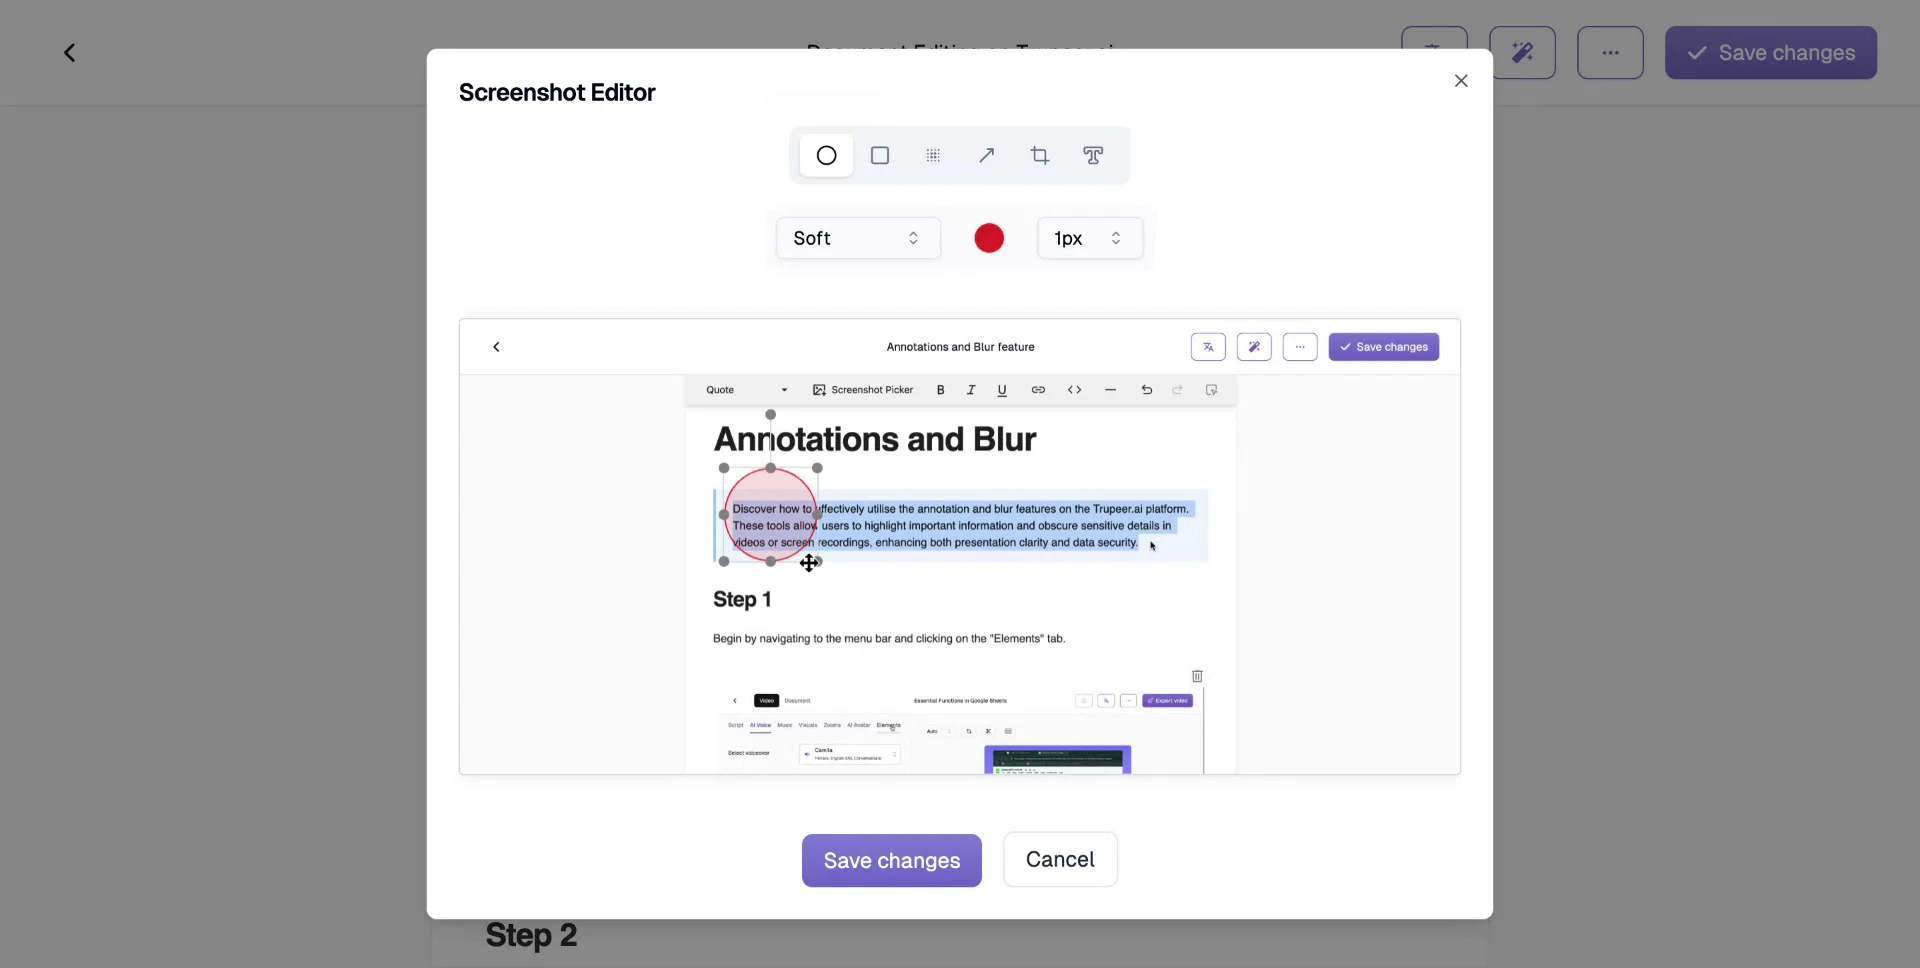
Task: Click the Save changes button in the dialog
Action: click(x=890, y=860)
